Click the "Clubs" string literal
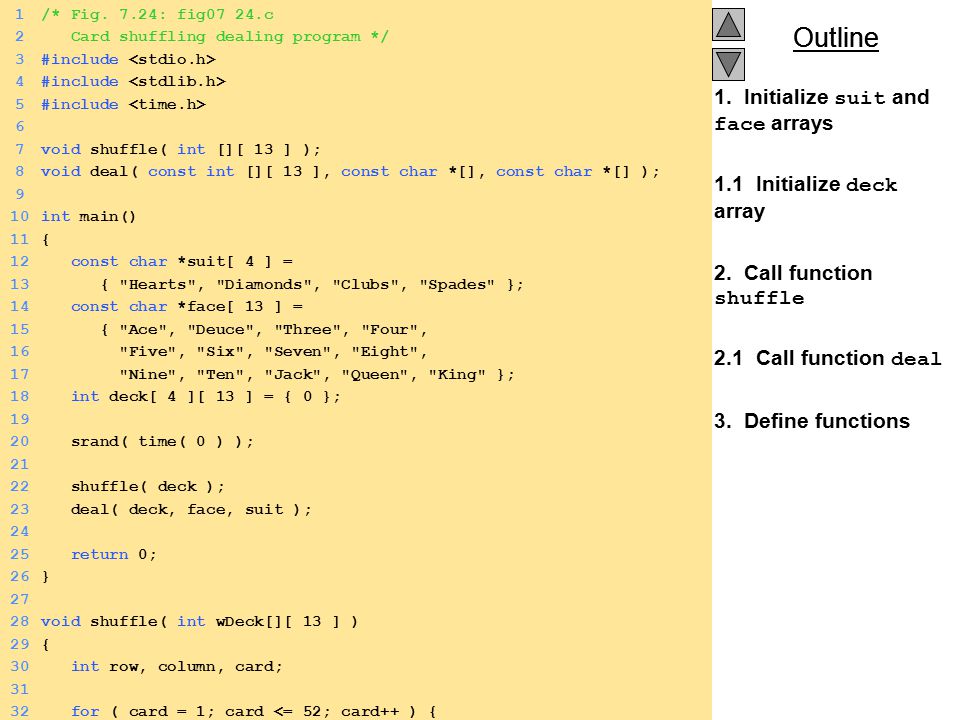This screenshot has width=960, height=720. 366,285
